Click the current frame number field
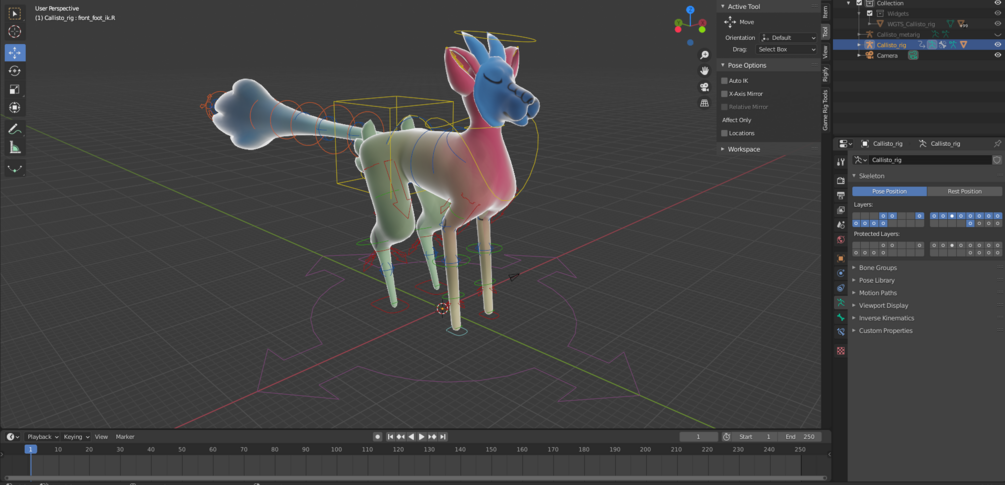The height and width of the screenshot is (485, 1005). 699,437
